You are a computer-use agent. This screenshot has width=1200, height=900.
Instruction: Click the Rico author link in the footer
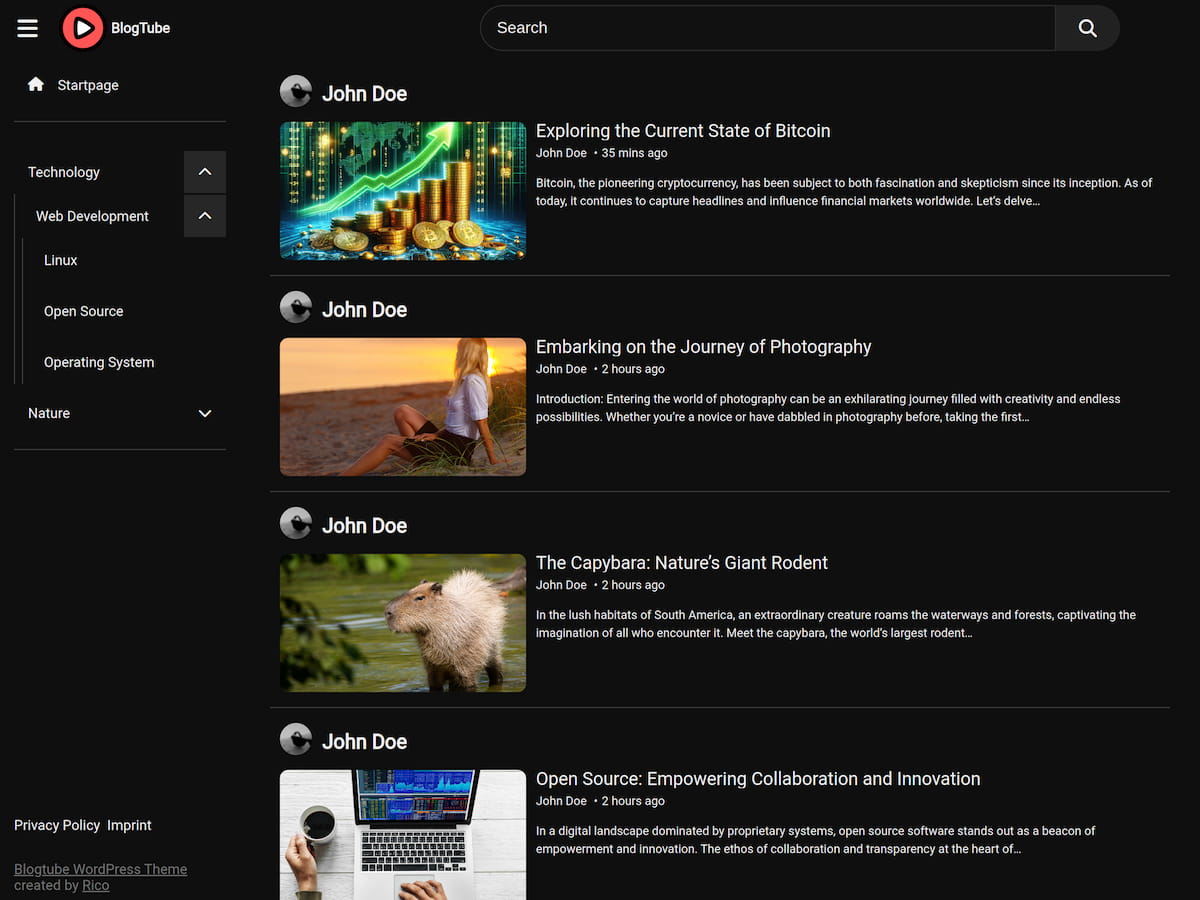pos(95,885)
